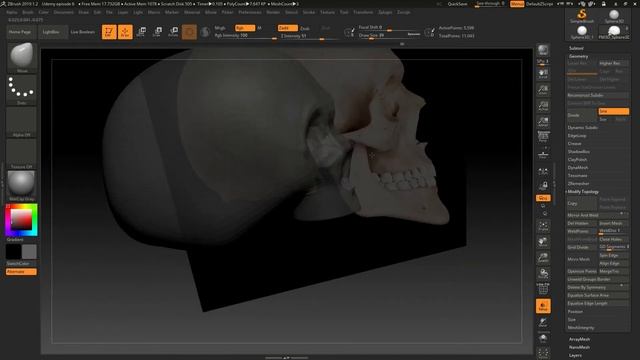The image size is (640, 360).
Task: Toggle the orange Transp transparency button
Action: point(543,306)
